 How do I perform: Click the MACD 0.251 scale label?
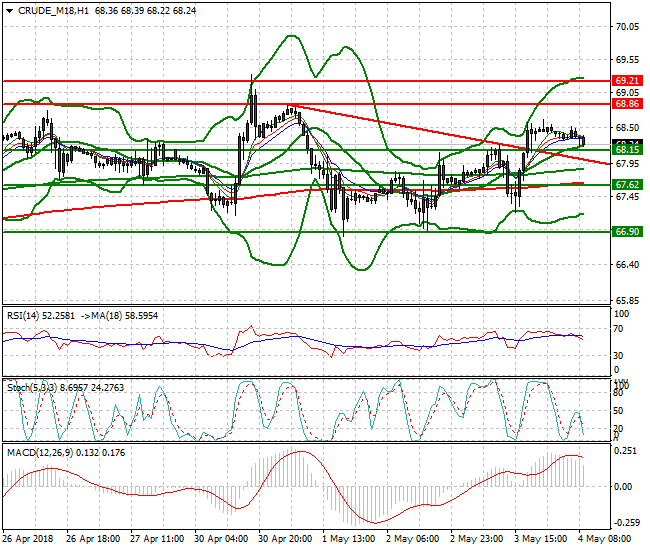(625, 451)
